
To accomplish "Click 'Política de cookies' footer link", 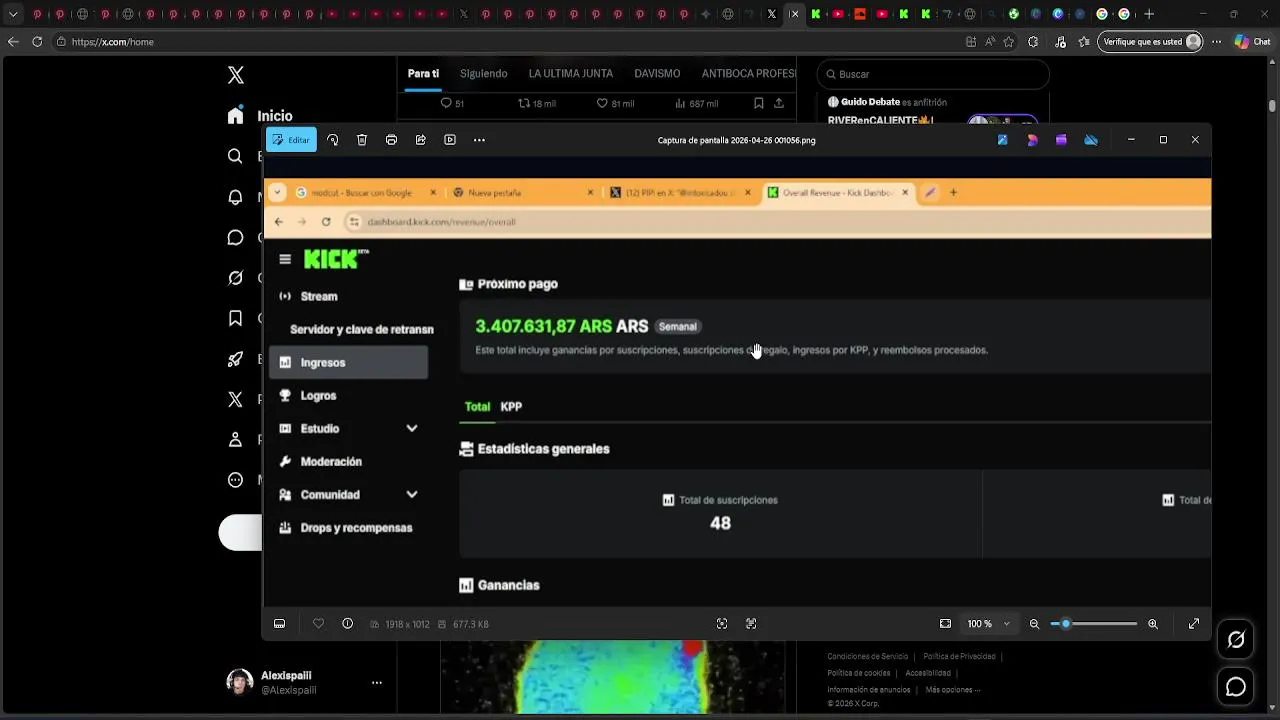I will pyautogui.click(x=859, y=673).
